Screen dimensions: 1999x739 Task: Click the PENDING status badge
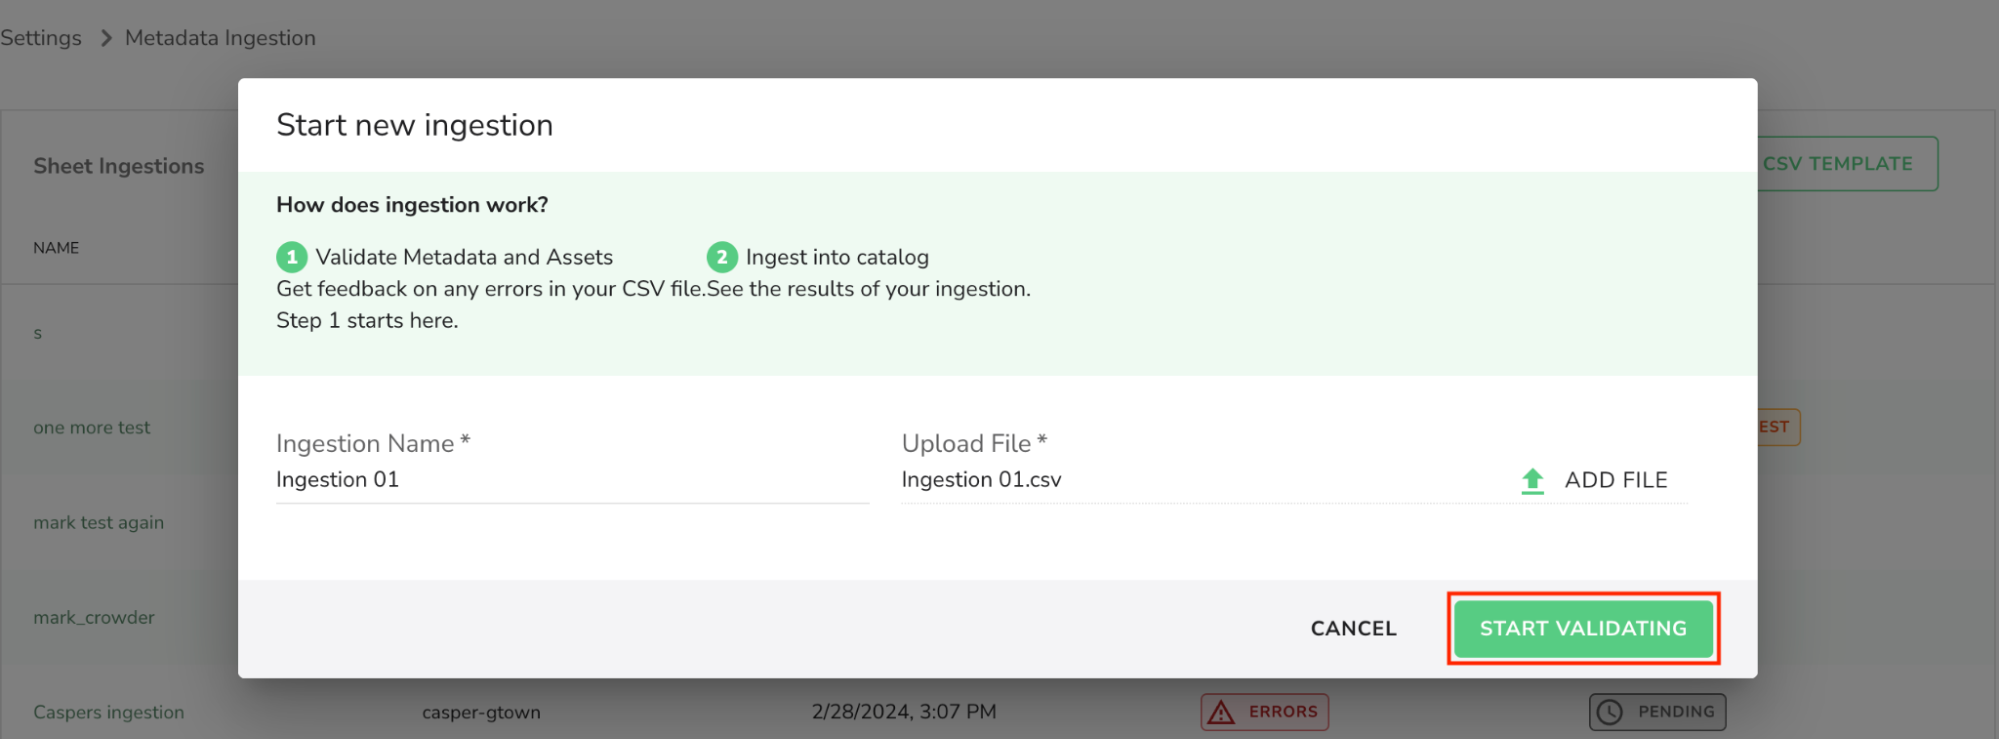(1657, 712)
